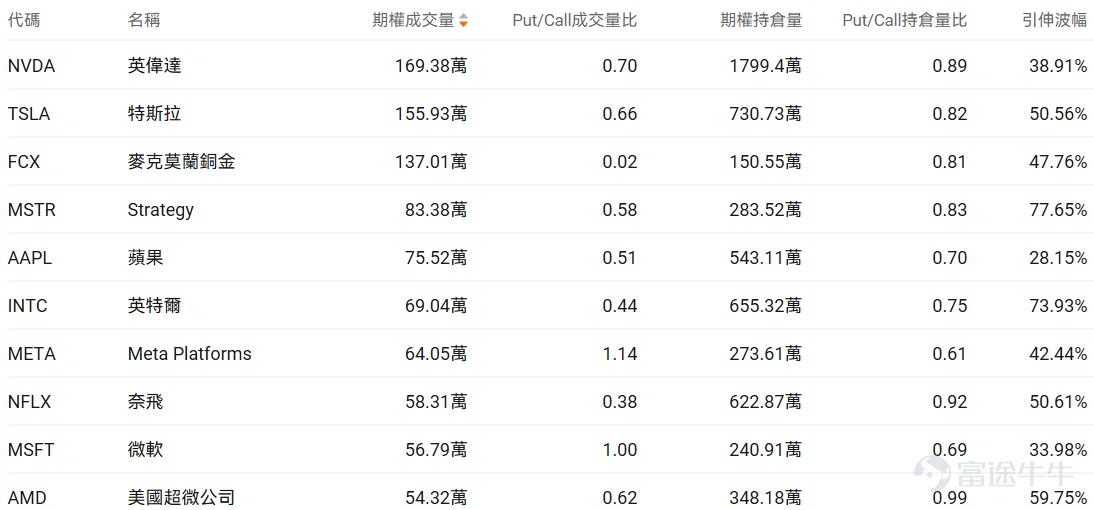Viewport: 1094px width, 510px height.
Task: Click FCX option volume 137.01萬
Action: click(x=431, y=163)
